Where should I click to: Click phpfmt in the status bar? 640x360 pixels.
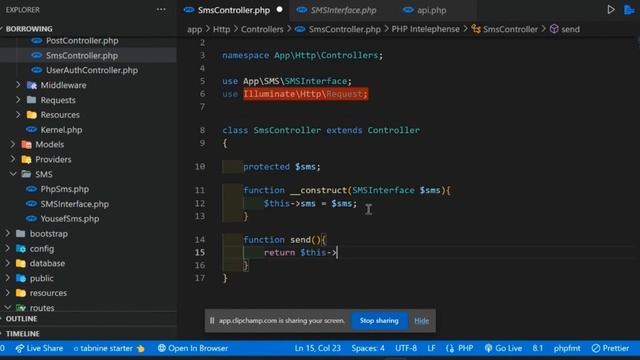pyautogui.click(x=567, y=348)
